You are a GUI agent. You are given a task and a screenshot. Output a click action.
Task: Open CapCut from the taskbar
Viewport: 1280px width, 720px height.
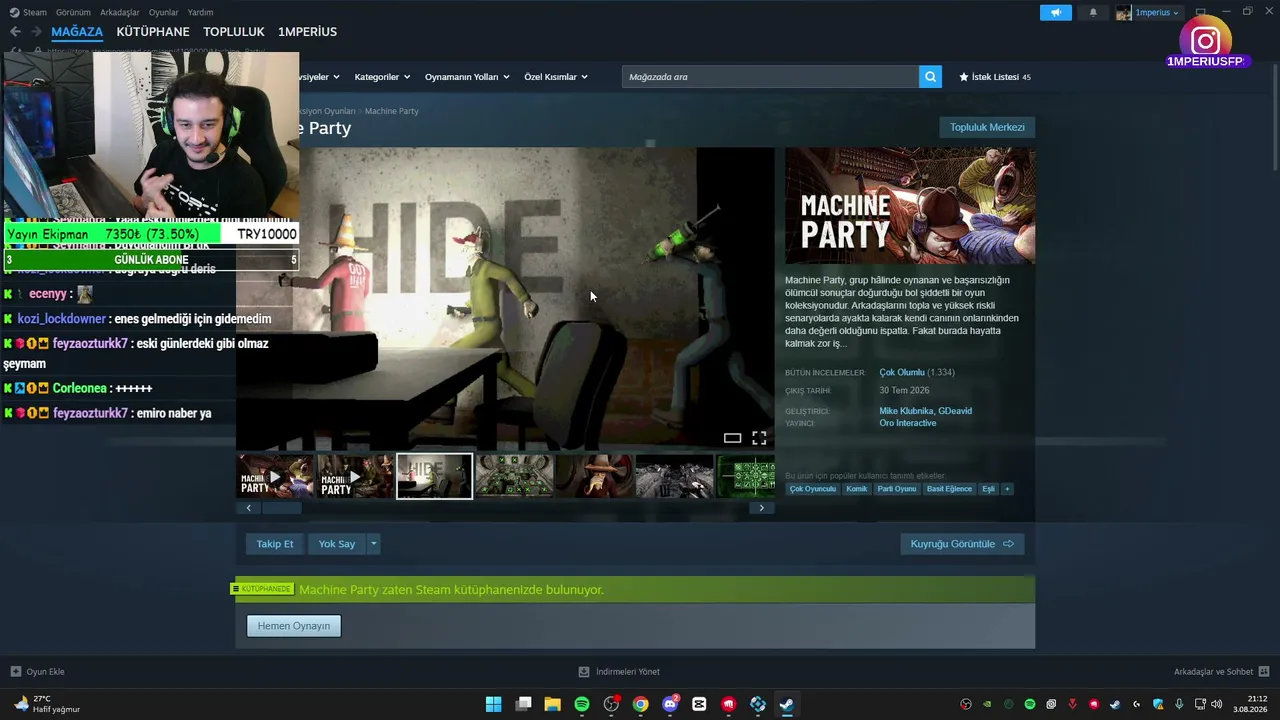pyautogui.click(x=699, y=704)
